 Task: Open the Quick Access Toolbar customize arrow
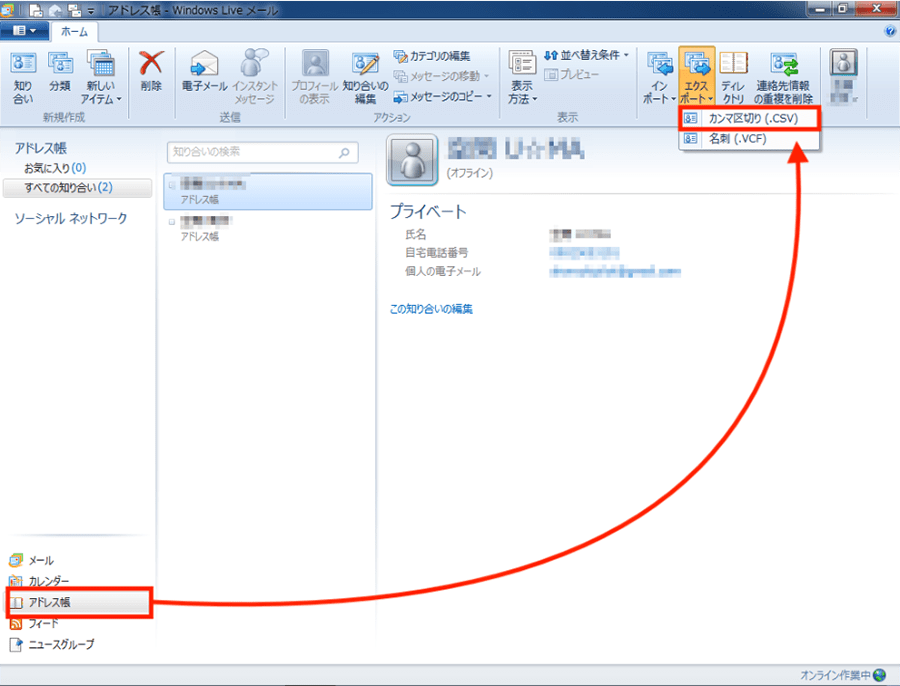pos(91,11)
